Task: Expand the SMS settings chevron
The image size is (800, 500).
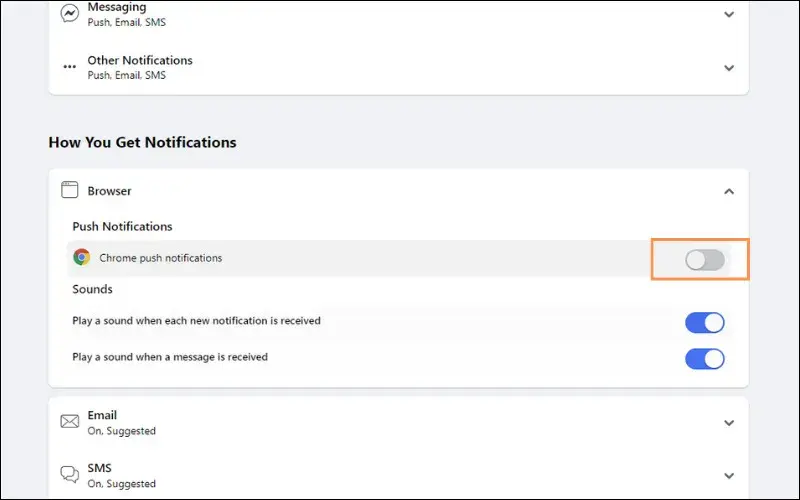Action: tap(729, 476)
